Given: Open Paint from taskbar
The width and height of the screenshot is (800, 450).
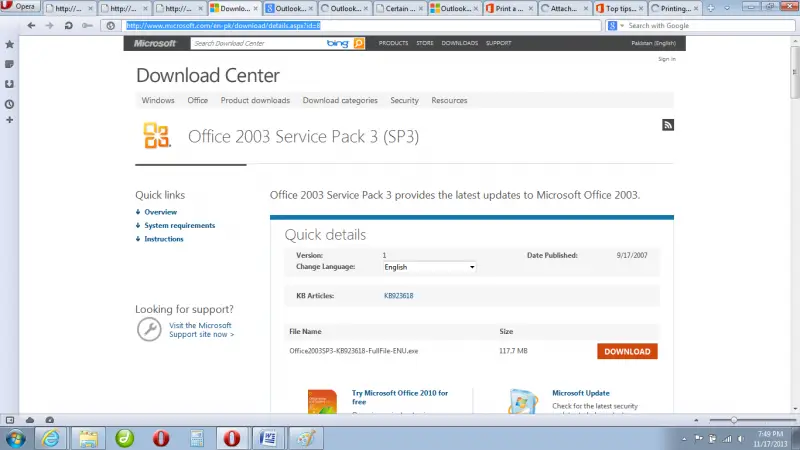Looking at the screenshot, I should coord(306,438).
